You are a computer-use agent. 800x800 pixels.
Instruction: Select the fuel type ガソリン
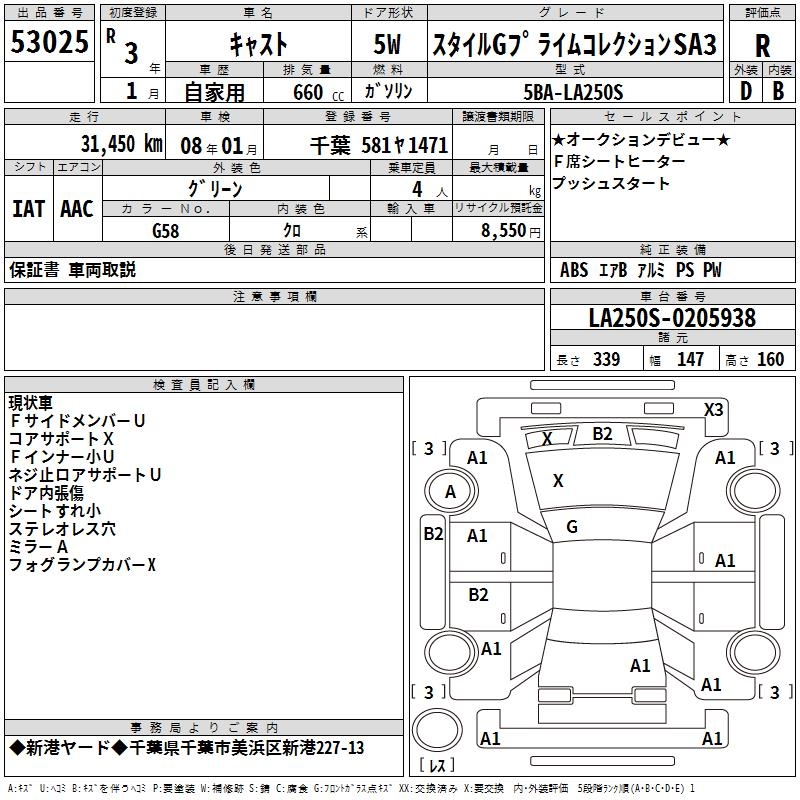388,91
